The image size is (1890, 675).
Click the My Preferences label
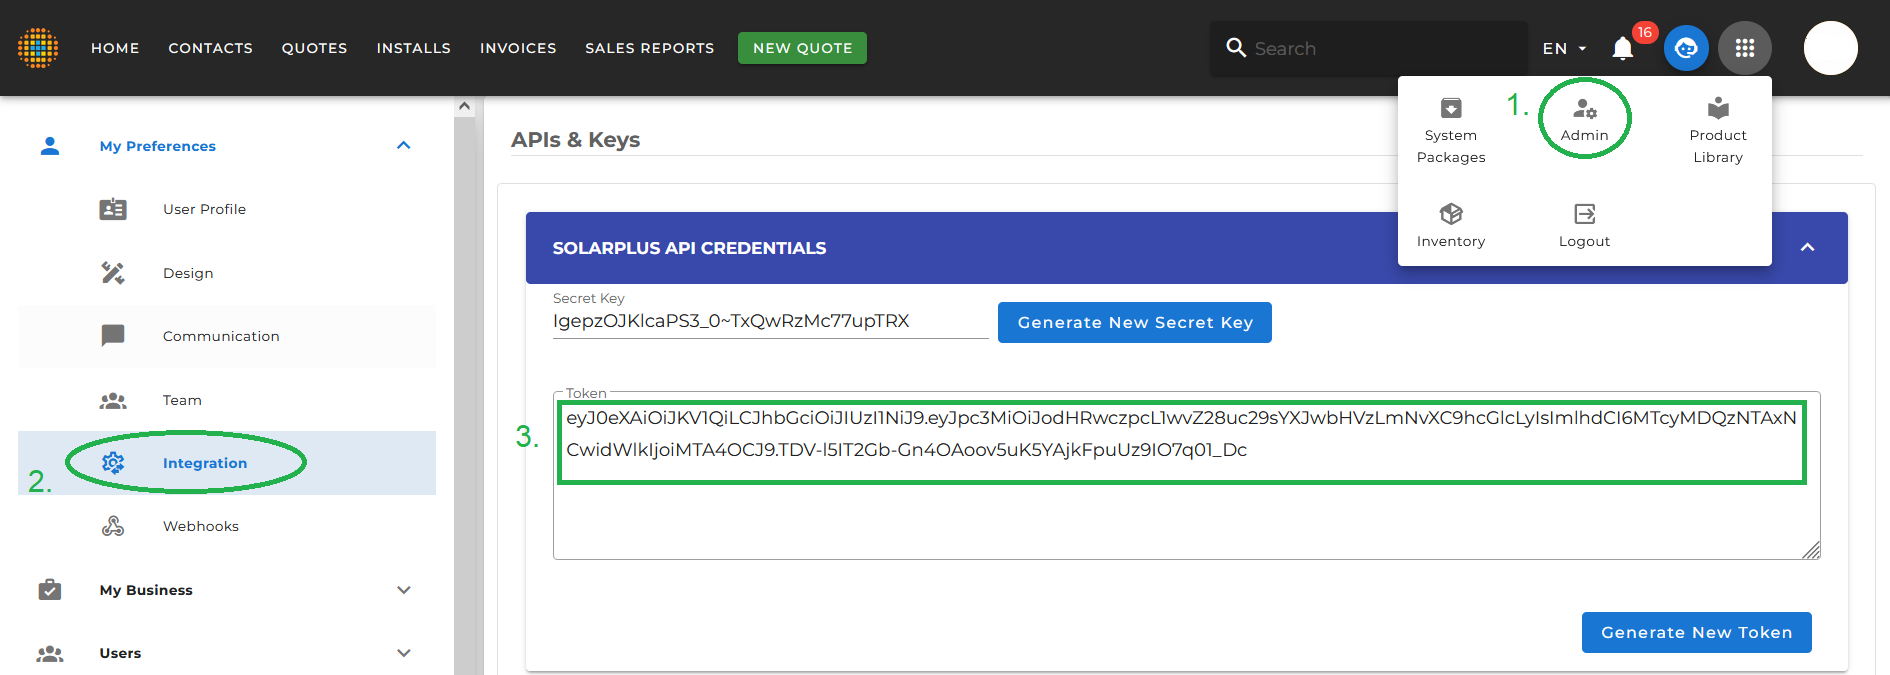click(x=158, y=146)
